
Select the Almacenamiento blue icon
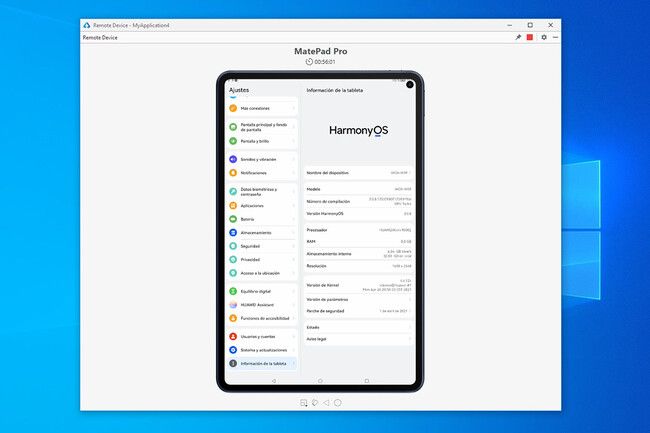pos(233,232)
